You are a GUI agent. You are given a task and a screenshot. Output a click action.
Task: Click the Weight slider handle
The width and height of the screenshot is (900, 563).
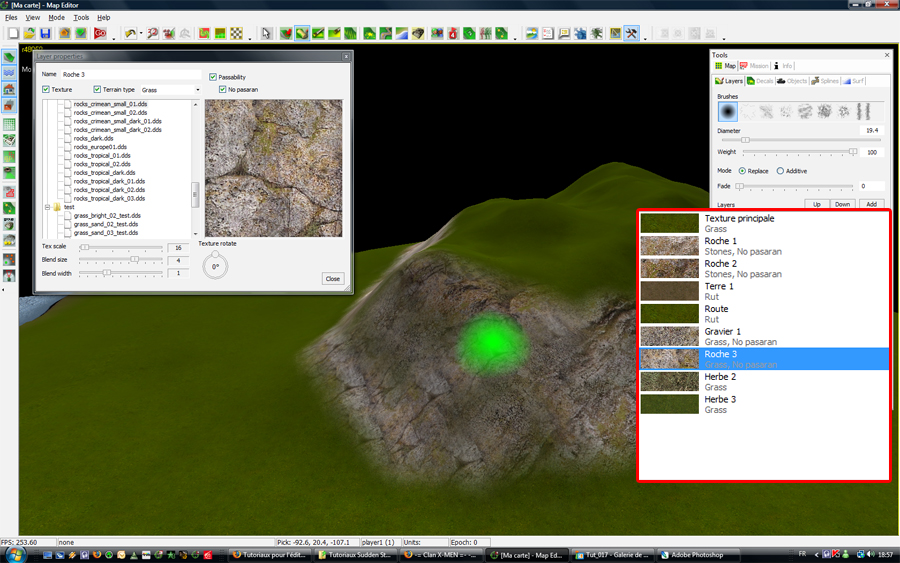(x=853, y=152)
